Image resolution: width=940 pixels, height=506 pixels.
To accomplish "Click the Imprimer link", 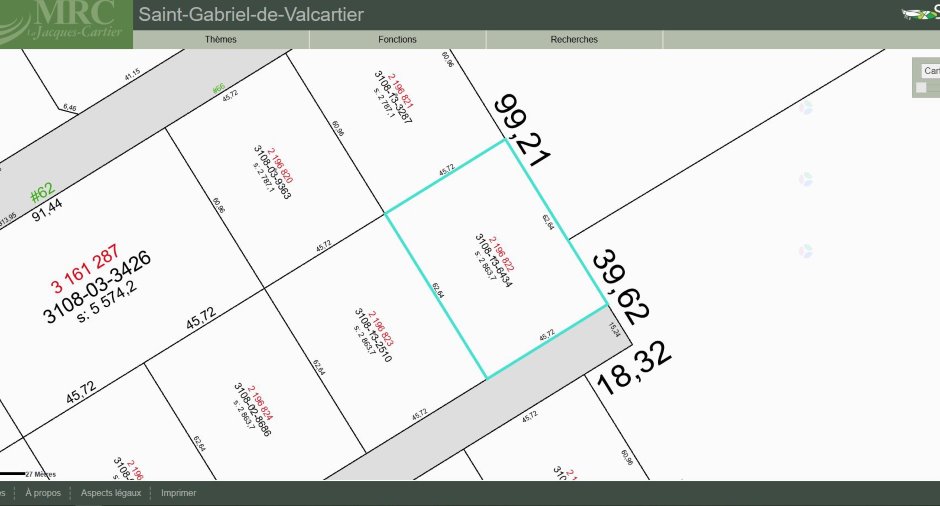I will pos(179,493).
